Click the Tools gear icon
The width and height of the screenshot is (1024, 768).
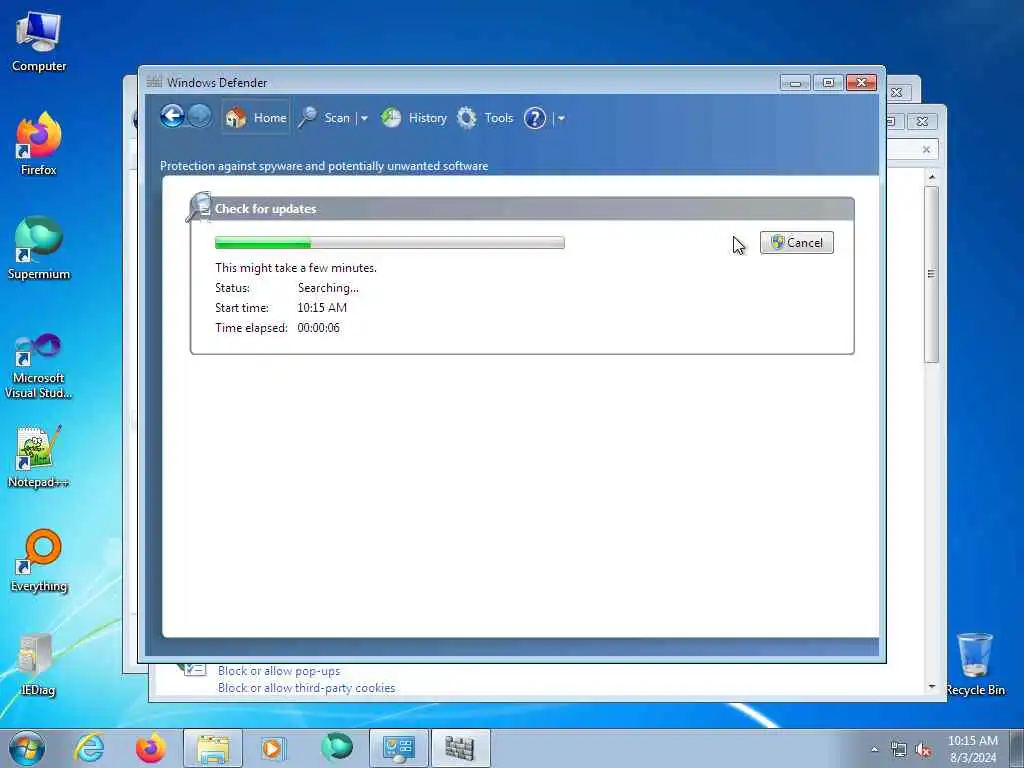466,118
